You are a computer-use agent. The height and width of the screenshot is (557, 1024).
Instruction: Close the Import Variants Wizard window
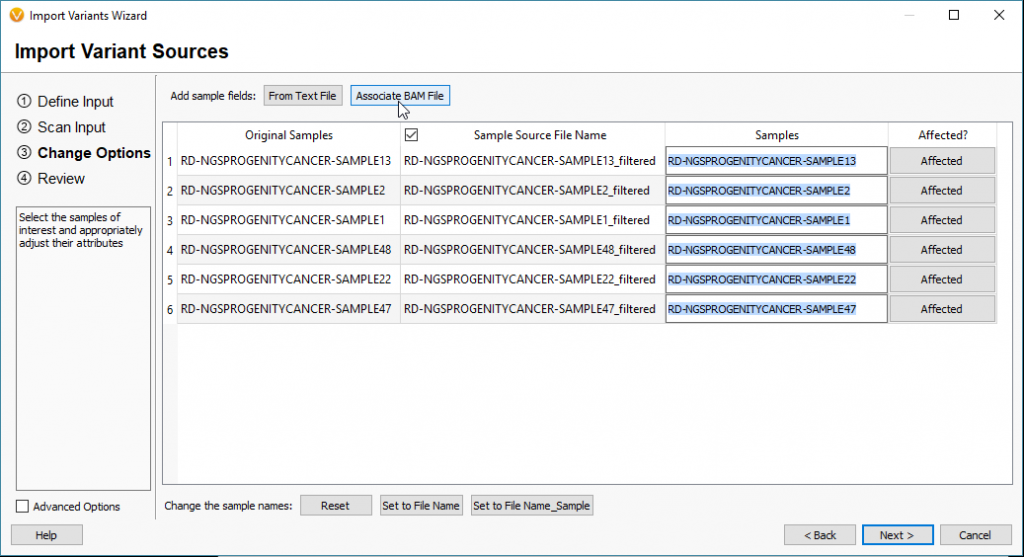pos(999,15)
